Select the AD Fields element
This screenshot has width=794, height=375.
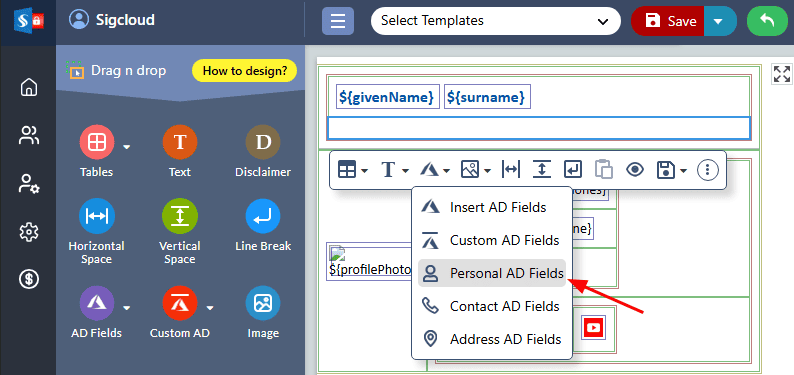click(x=96, y=313)
